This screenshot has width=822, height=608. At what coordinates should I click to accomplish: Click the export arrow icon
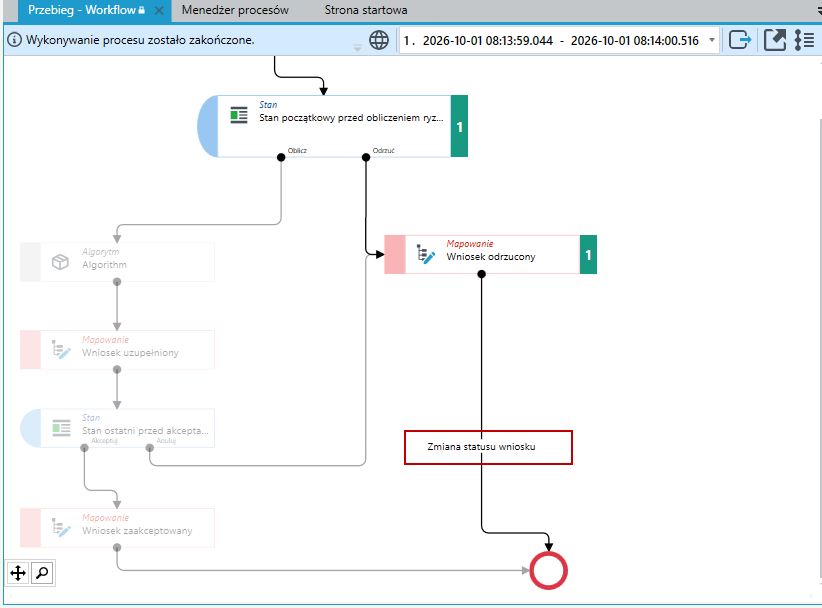coord(740,40)
